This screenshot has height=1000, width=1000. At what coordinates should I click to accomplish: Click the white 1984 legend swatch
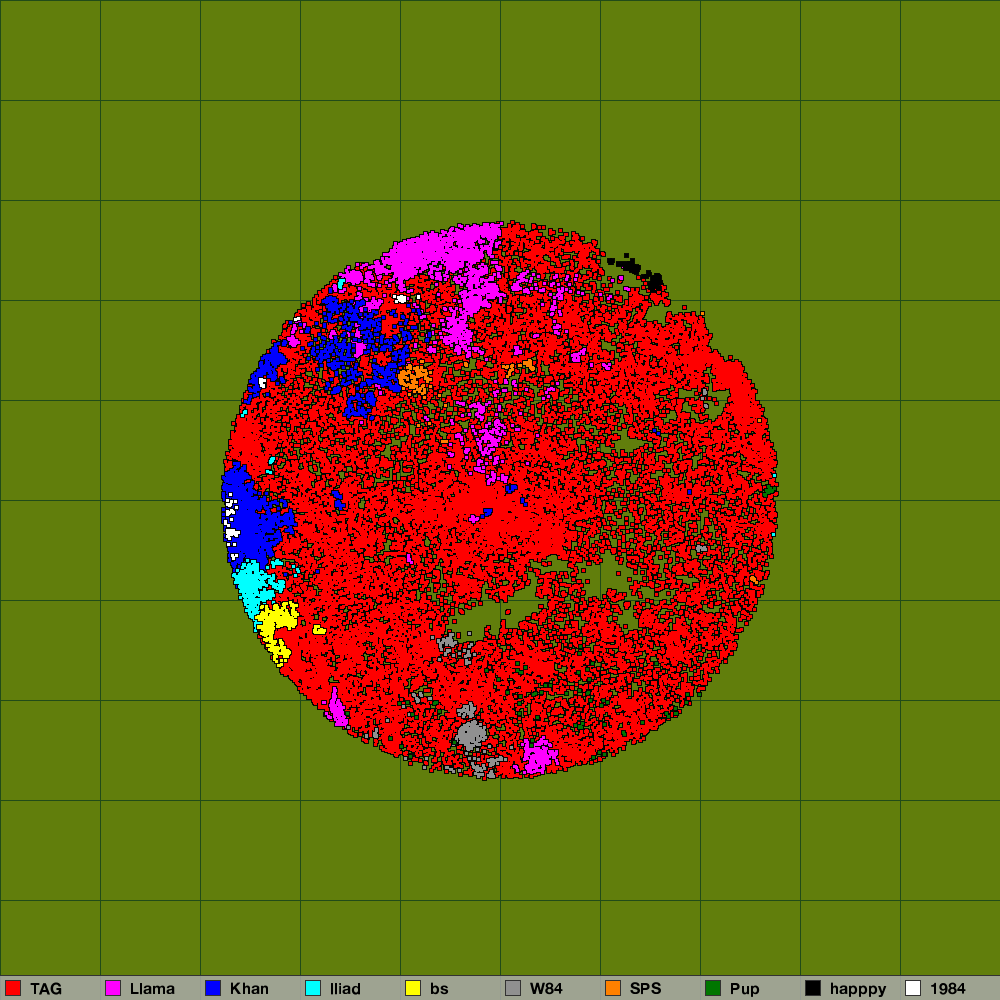(913, 988)
